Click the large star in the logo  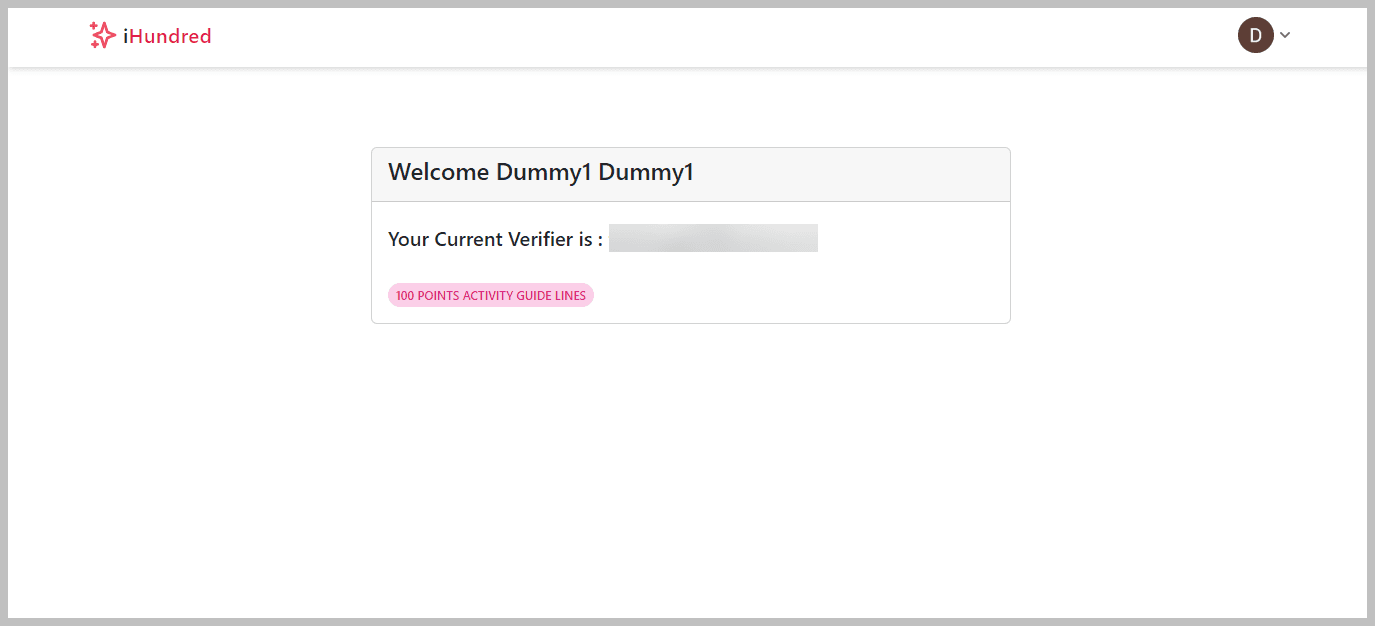105,37
